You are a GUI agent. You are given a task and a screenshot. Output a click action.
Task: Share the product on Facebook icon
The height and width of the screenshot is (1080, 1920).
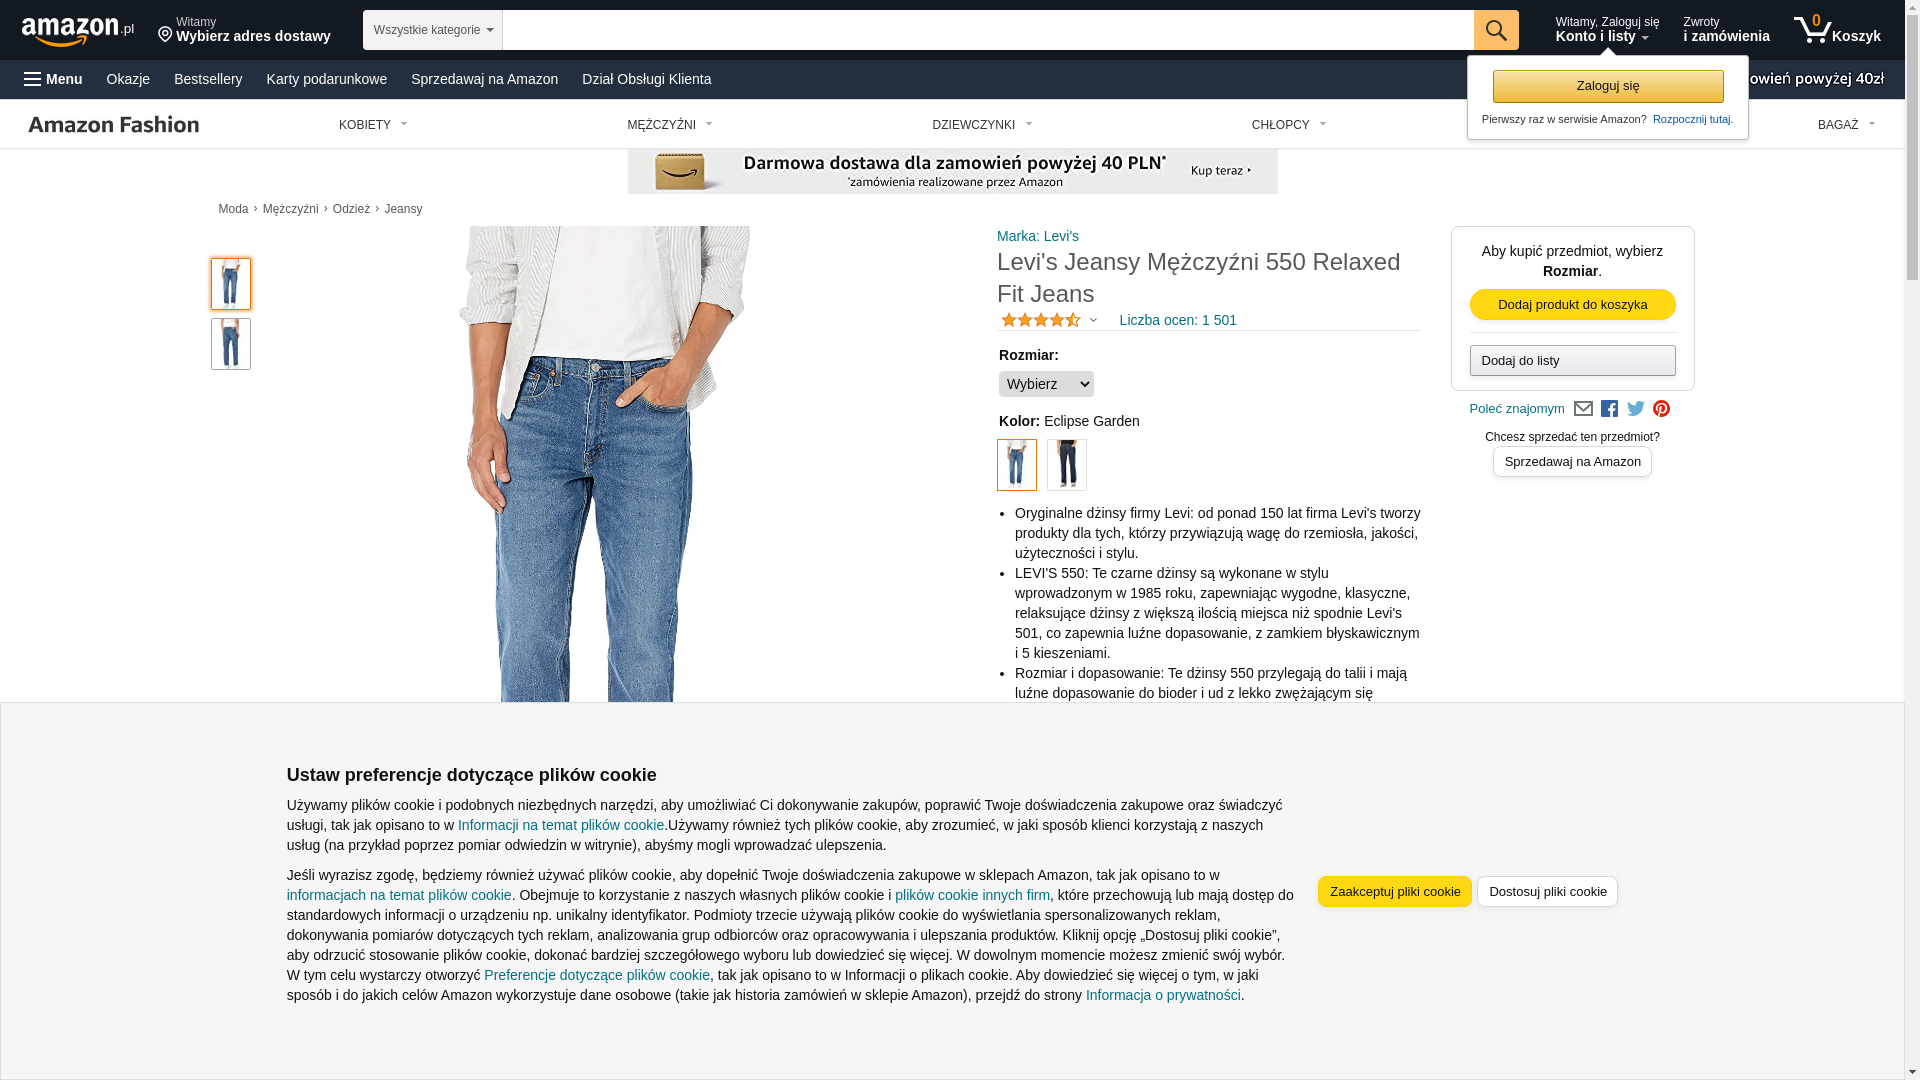pos(1609,409)
